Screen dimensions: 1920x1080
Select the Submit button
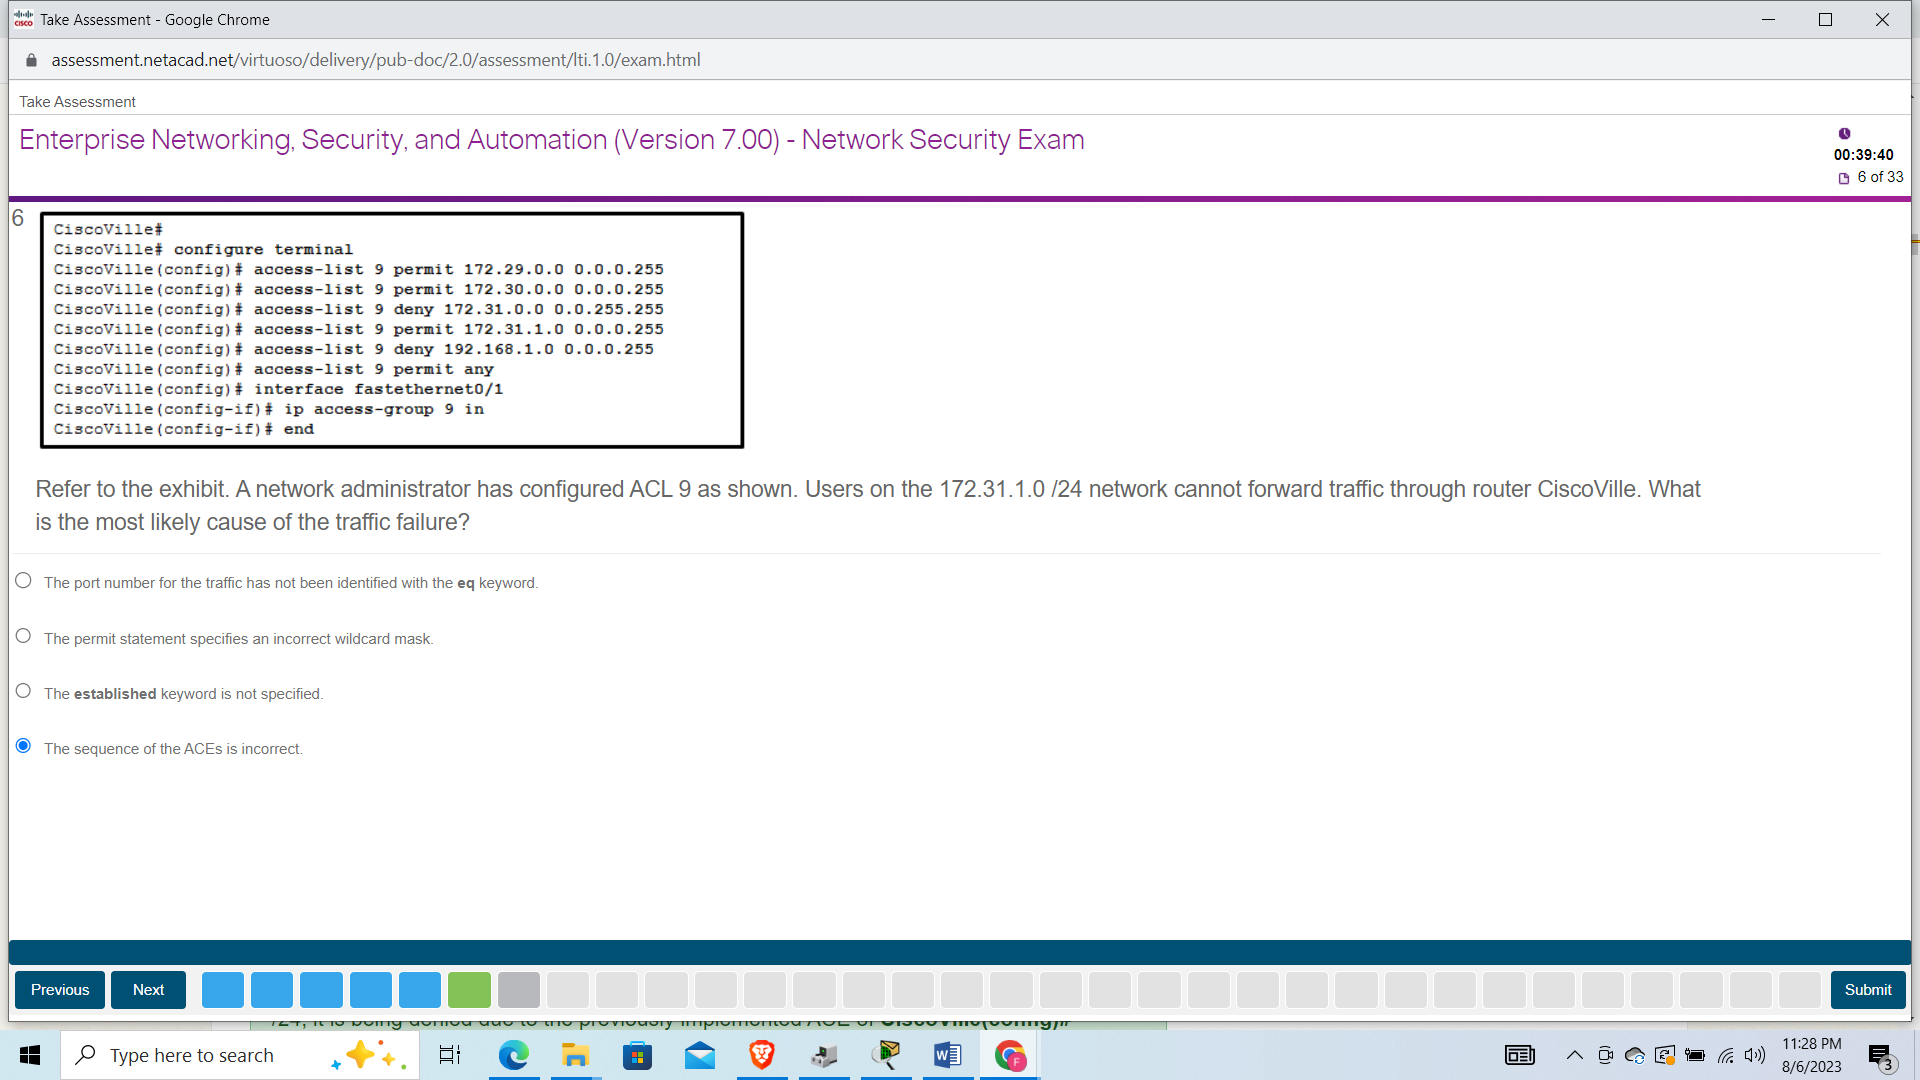(1866, 989)
